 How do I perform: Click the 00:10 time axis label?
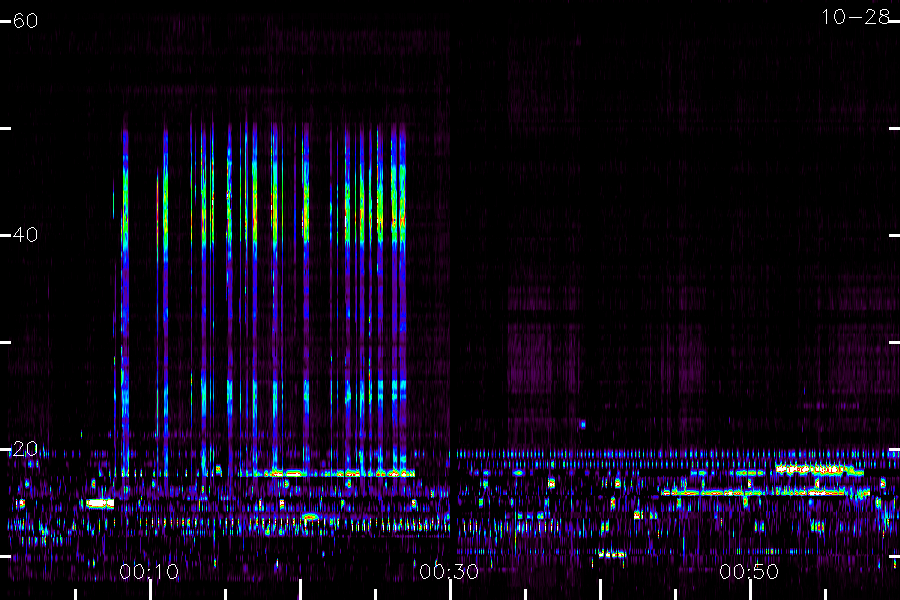149,571
